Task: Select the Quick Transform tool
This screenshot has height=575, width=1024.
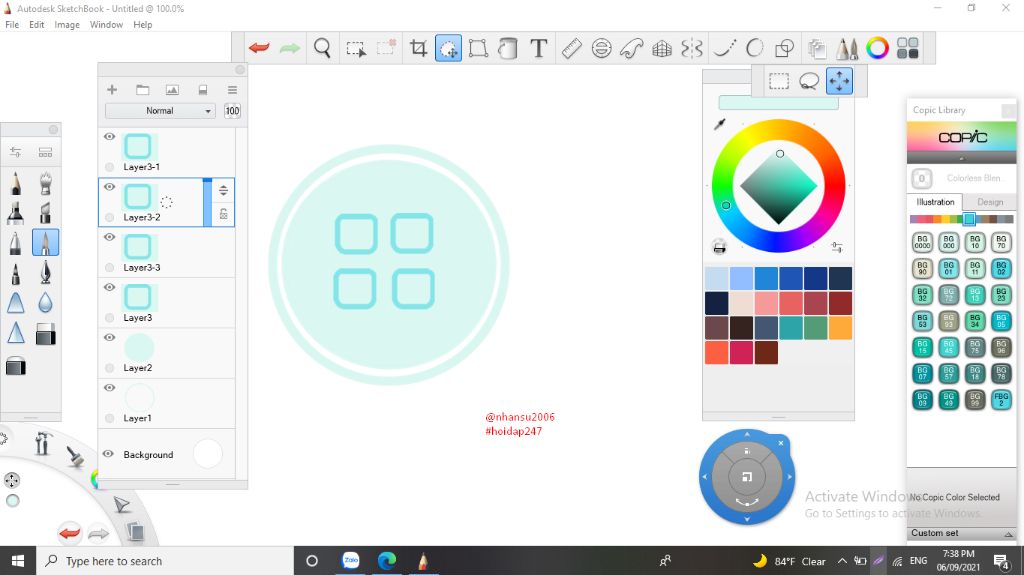Action: point(448,48)
